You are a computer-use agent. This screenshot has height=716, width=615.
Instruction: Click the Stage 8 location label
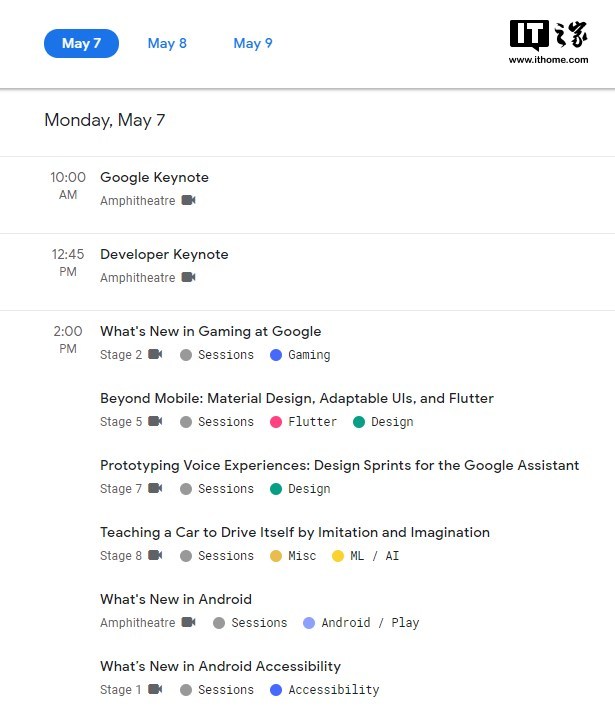coord(121,556)
